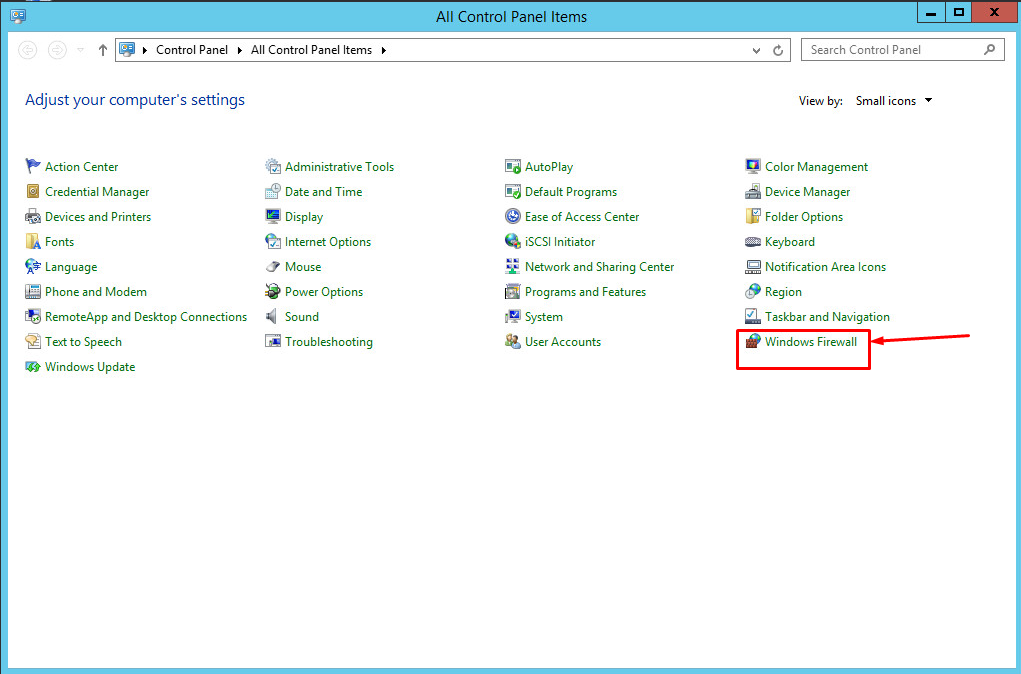Click the Text to Speech icon
Image resolution: width=1021 pixels, height=674 pixels.
tap(33, 341)
